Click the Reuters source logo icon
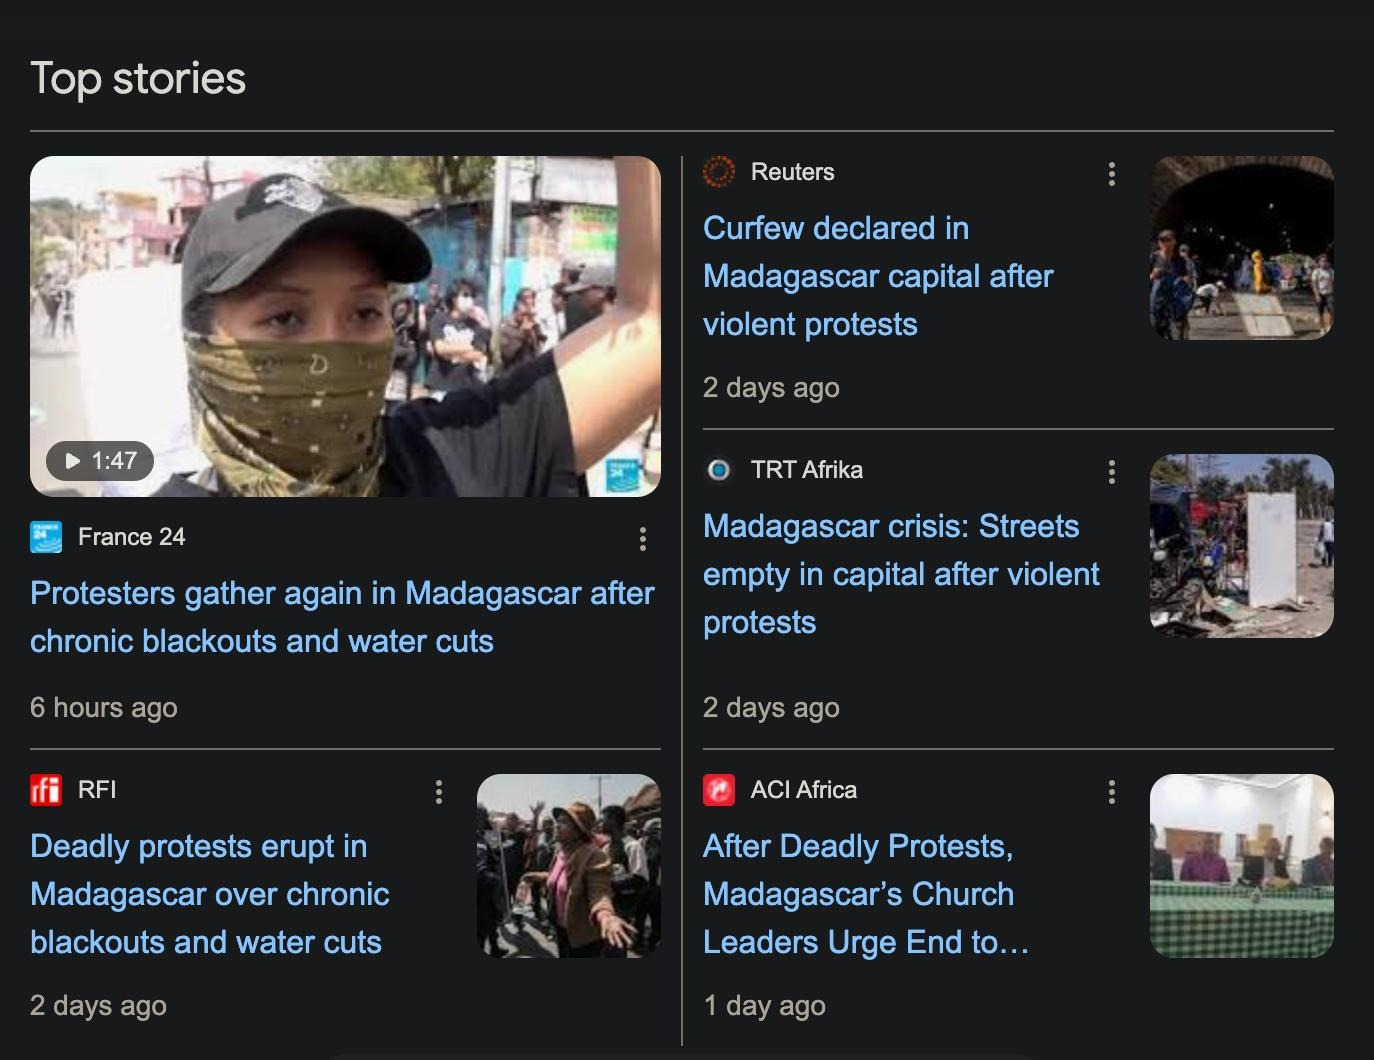 click(719, 172)
